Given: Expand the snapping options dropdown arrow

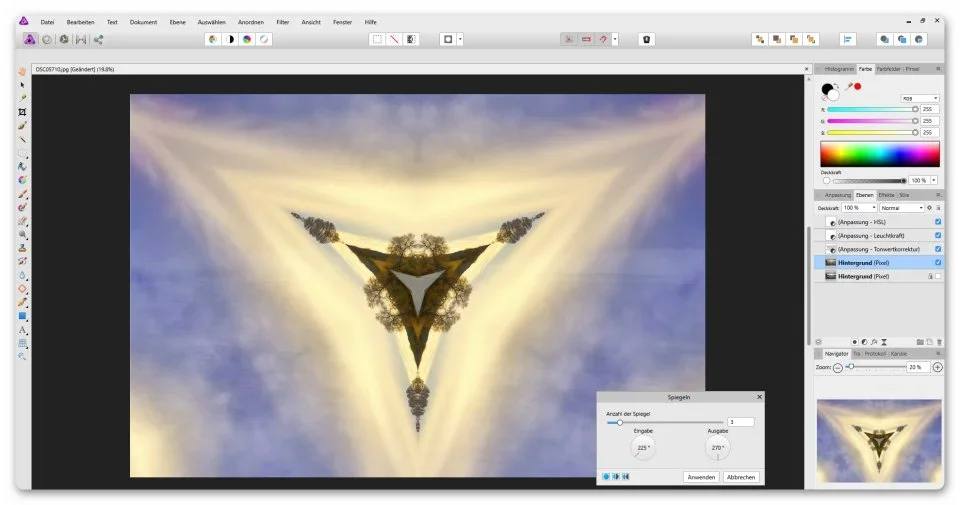Looking at the screenshot, I should tap(615, 39).
